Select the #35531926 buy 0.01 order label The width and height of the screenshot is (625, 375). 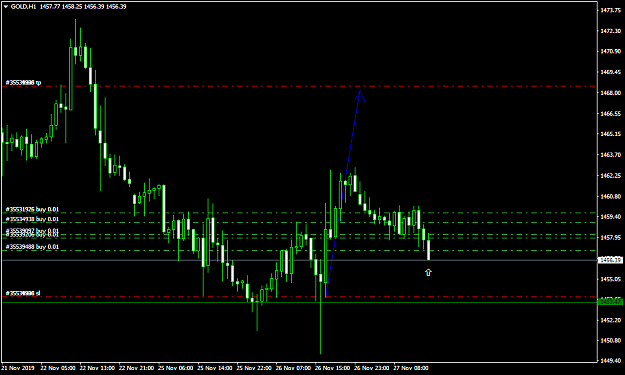tap(32, 209)
